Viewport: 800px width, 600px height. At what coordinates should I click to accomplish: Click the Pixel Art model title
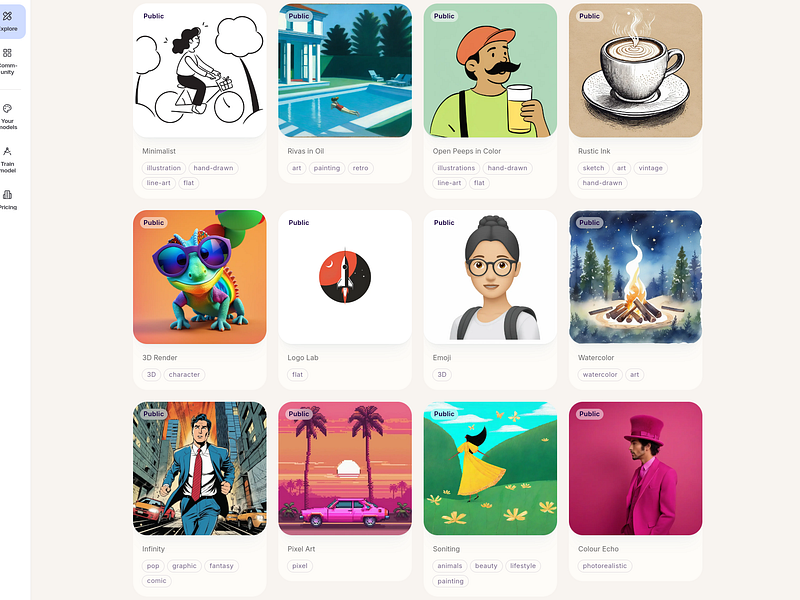point(301,549)
